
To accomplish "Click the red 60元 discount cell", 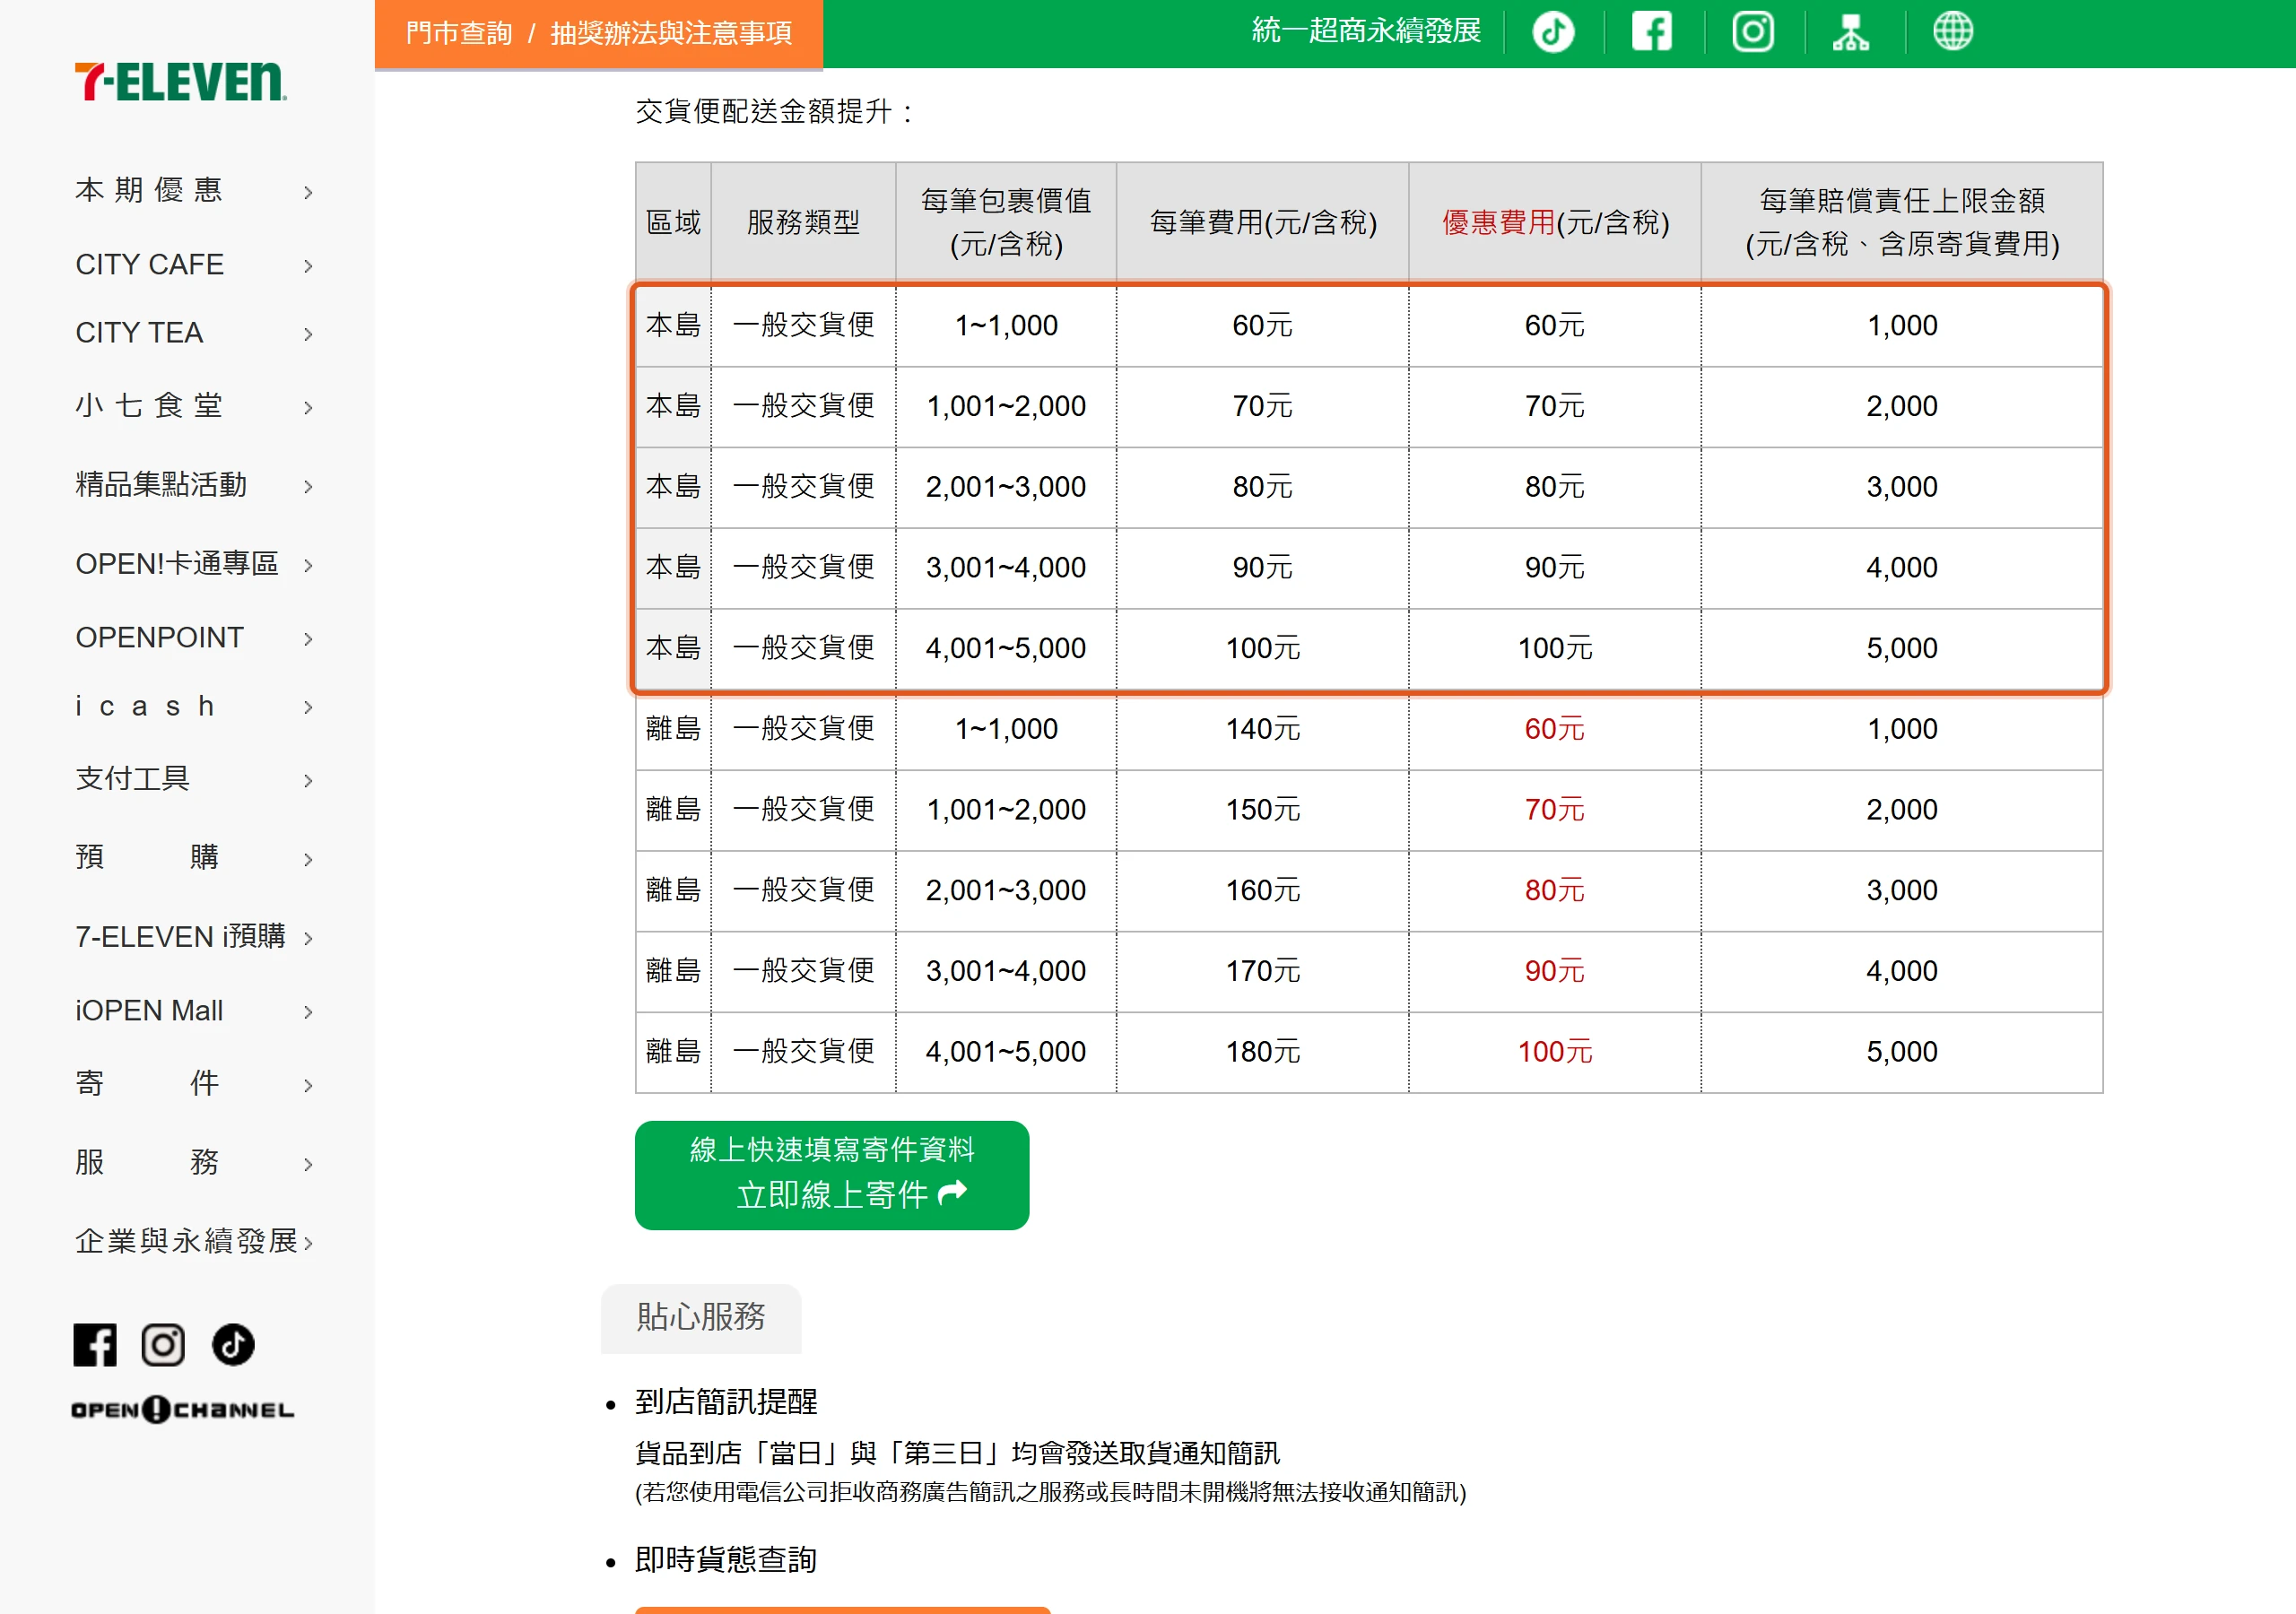I will click(1555, 730).
